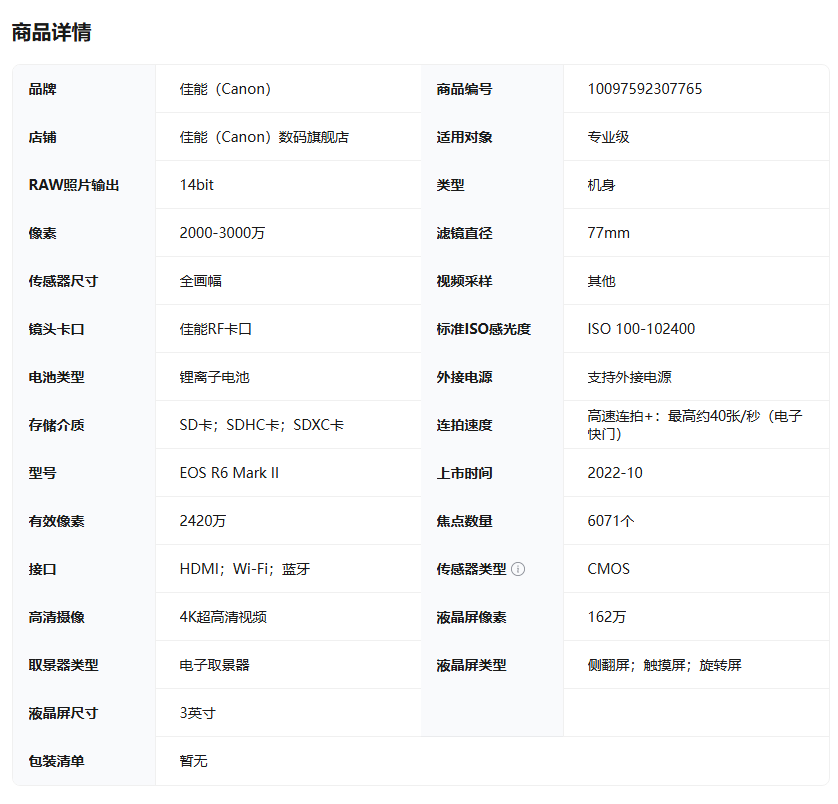Select the brand value 佳能（Canon）

point(225,89)
